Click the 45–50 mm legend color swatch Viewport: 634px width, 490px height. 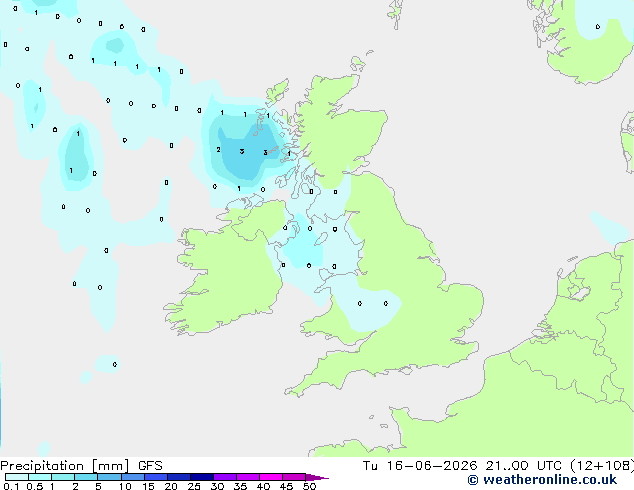point(294,477)
